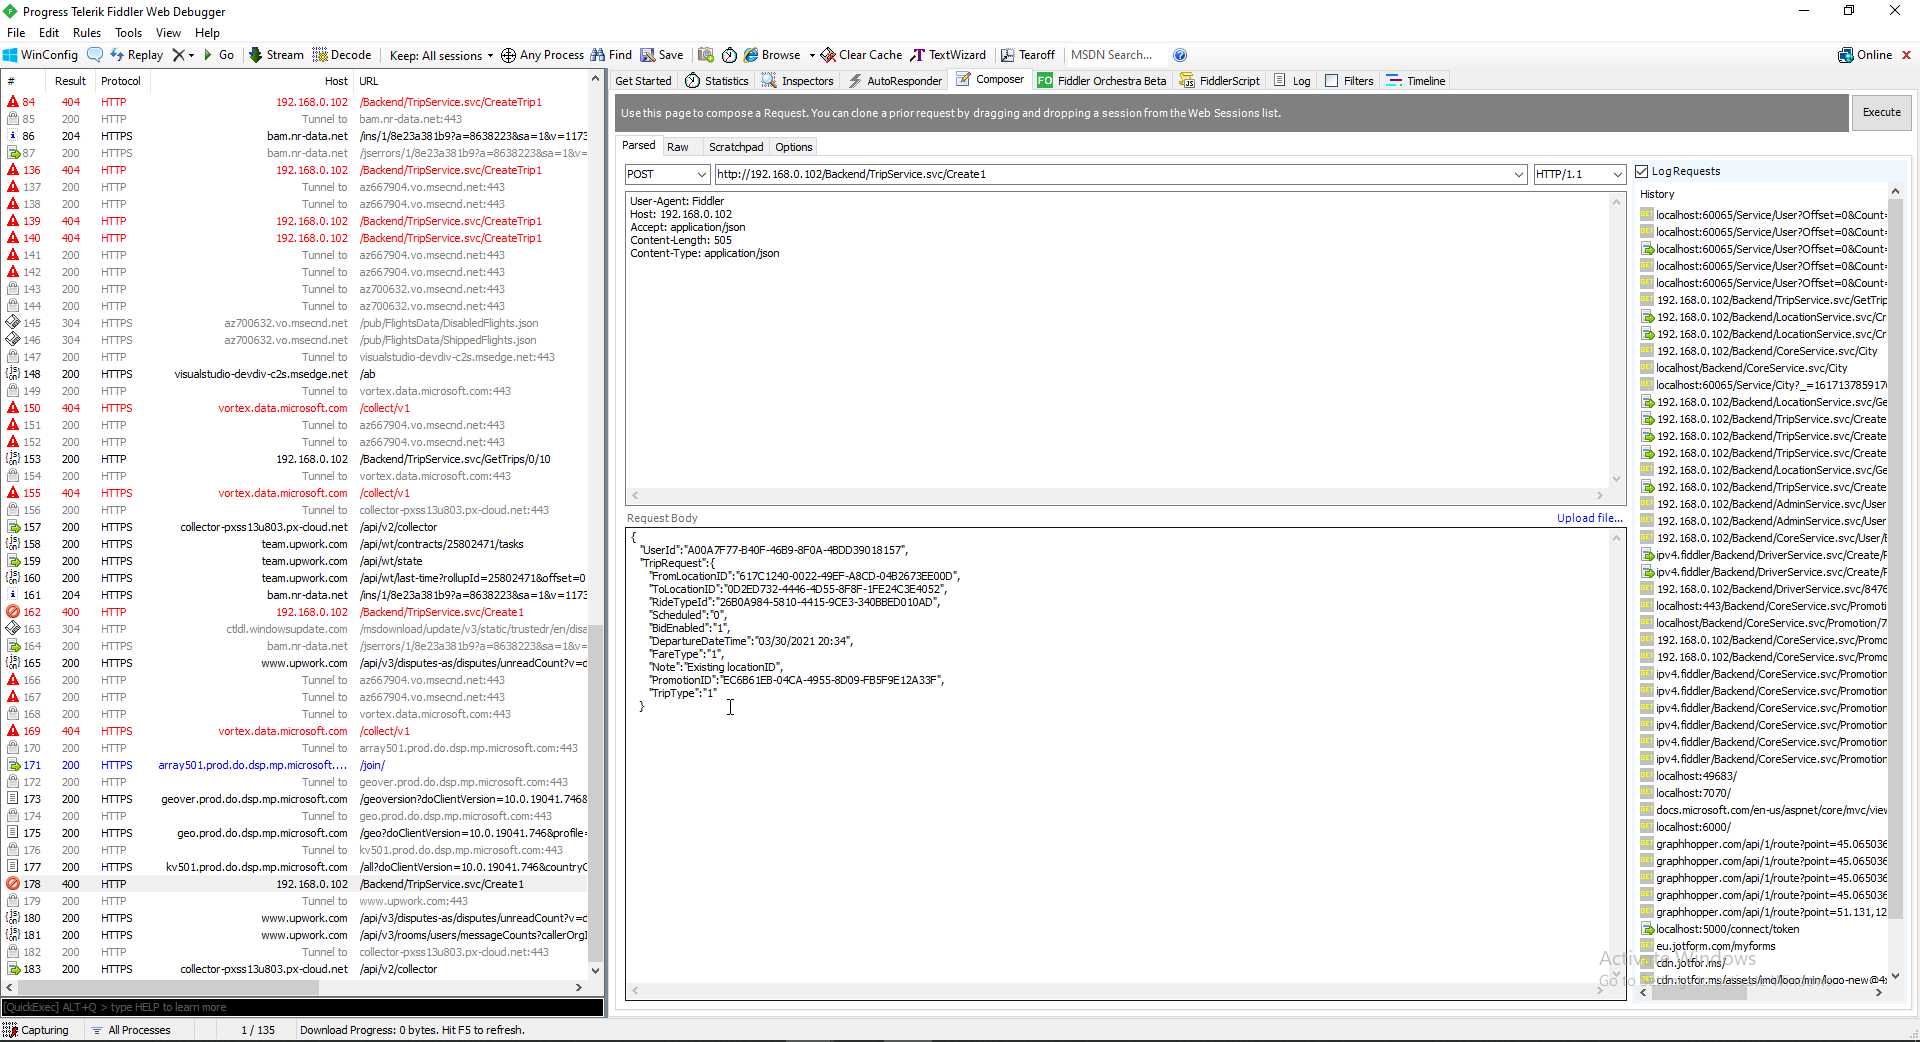Open the File menu
Viewport: 1920px width, 1042px height.
click(16, 33)
